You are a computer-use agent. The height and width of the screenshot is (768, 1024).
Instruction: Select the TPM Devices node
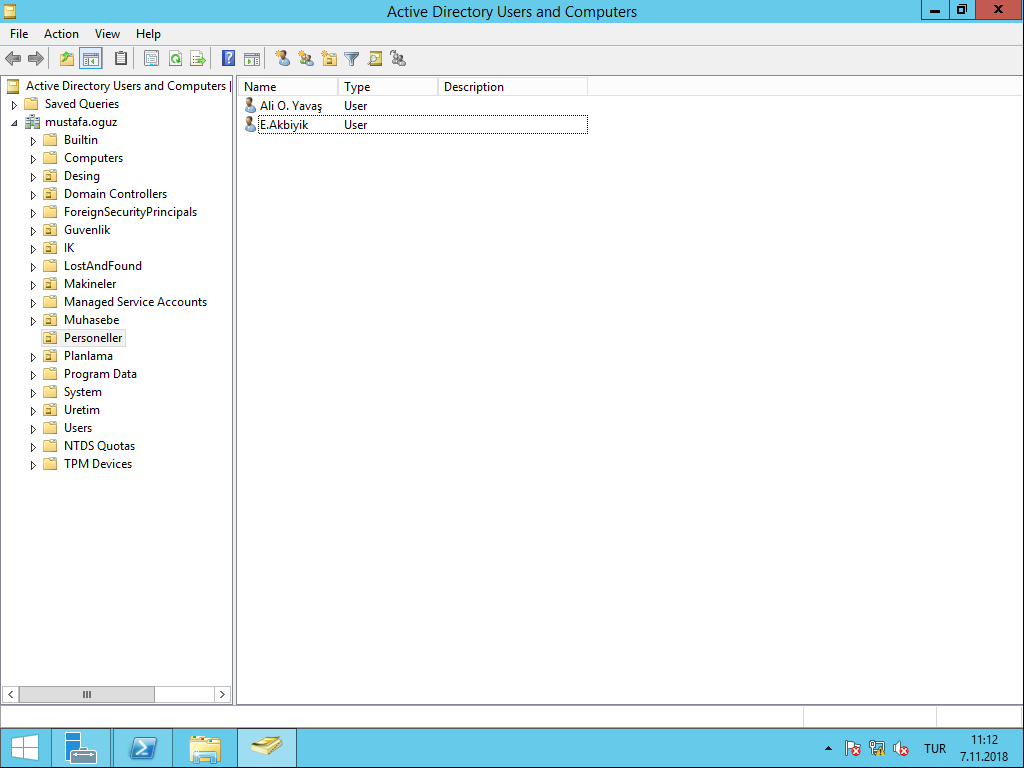click(98, 464)
